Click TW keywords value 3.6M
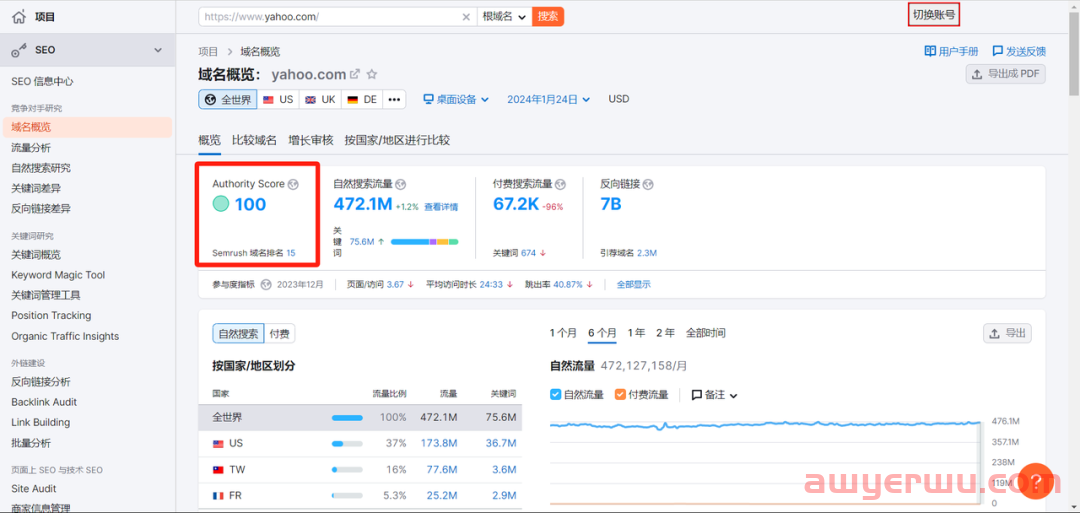This screenshot has height=513, width=1080. pos(503,470)
